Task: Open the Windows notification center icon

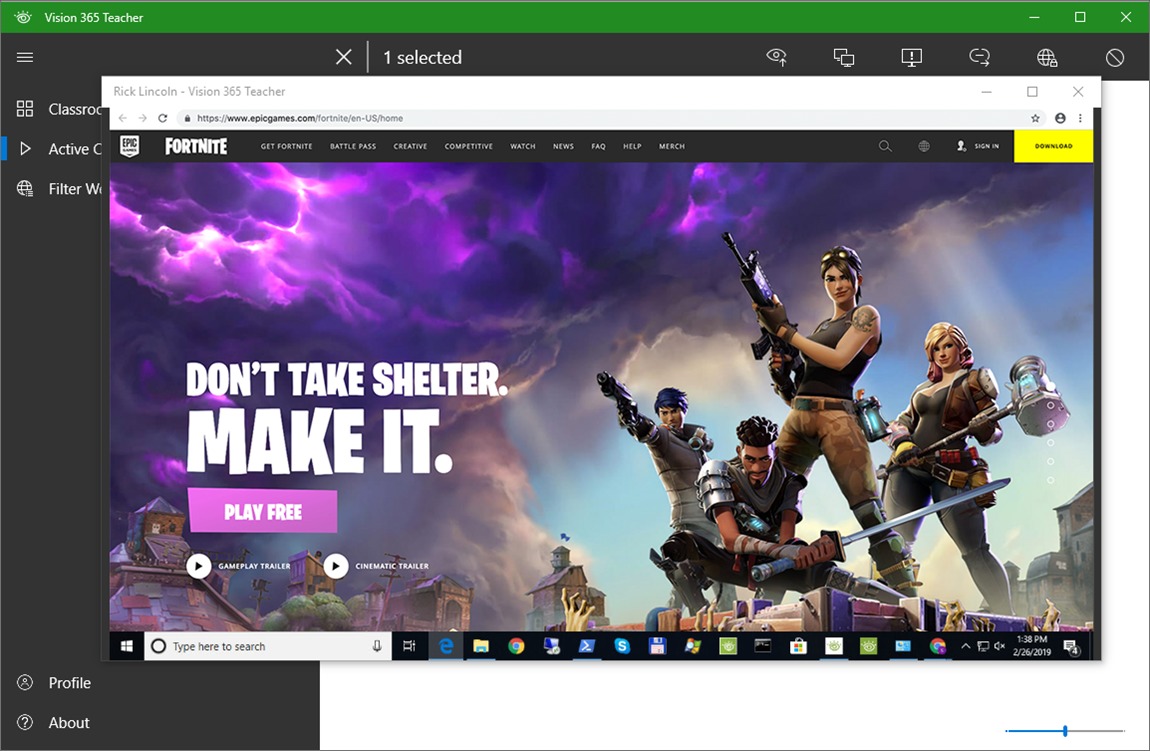Action: point(1071,647)
